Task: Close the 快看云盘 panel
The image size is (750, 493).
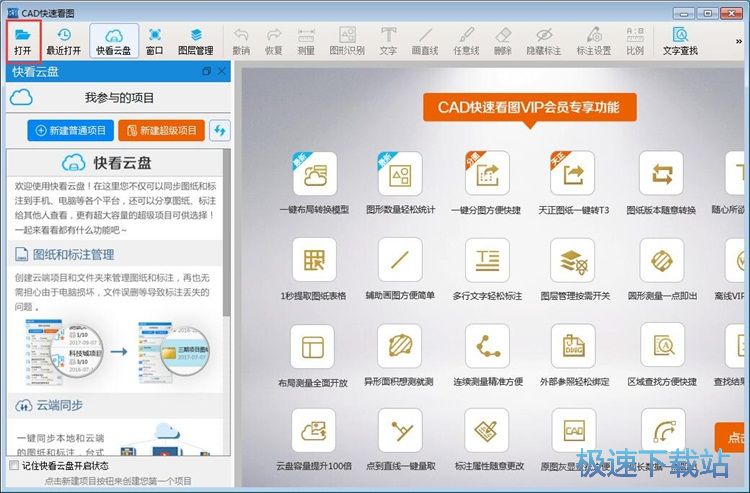Action: 221,71
